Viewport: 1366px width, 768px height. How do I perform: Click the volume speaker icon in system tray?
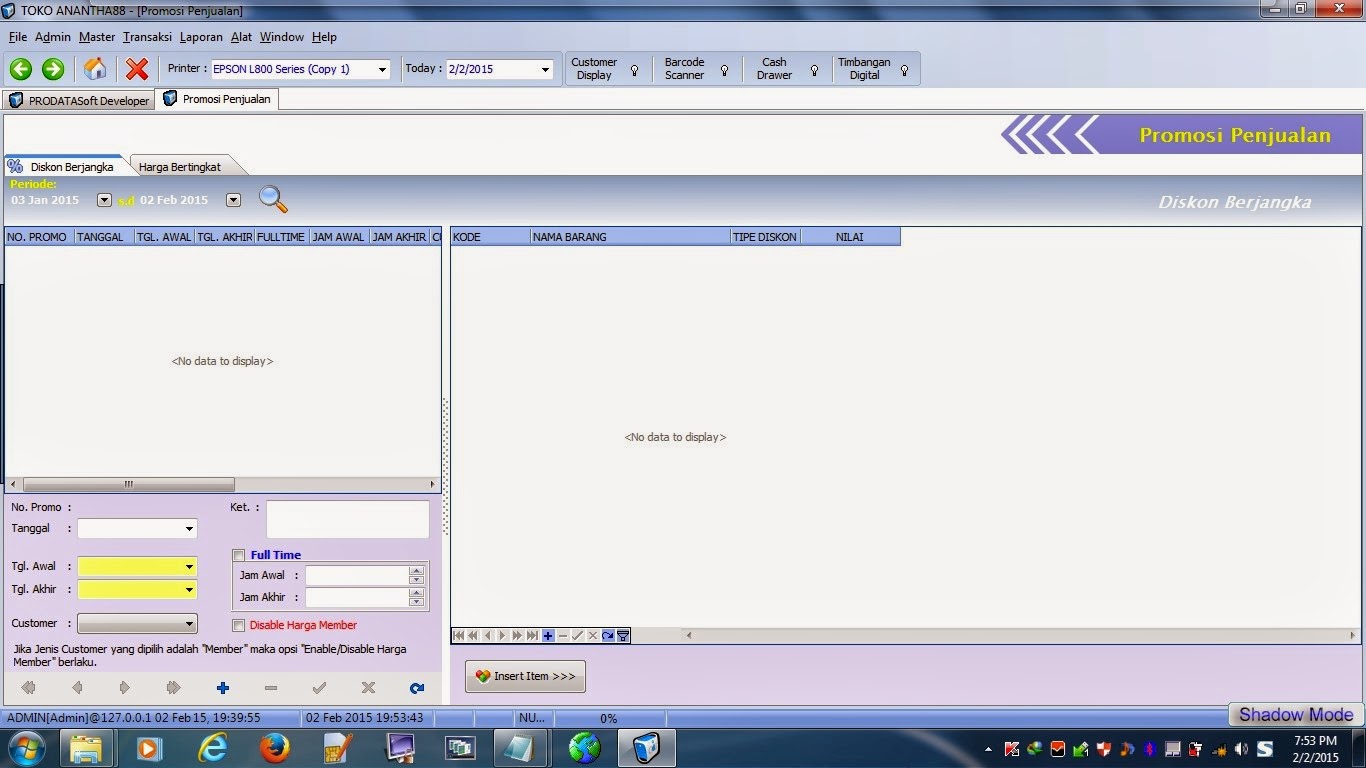point(1241,749)
